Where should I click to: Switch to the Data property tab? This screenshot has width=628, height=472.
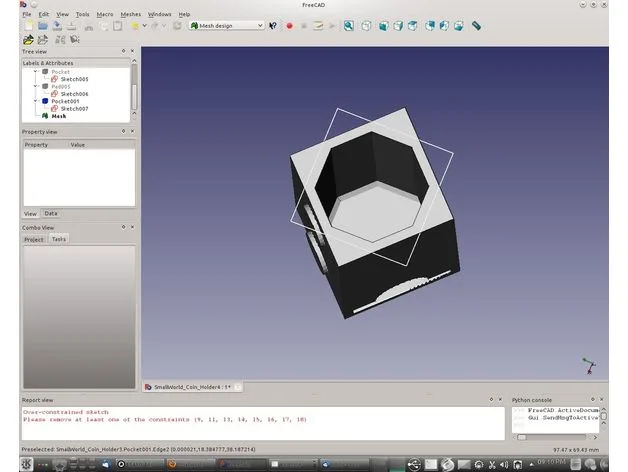[51, 214]
